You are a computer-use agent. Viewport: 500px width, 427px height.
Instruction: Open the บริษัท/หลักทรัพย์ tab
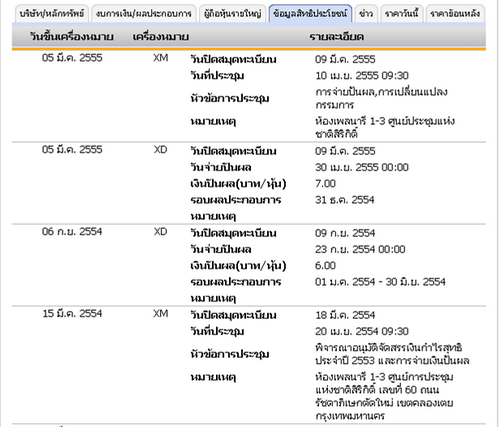tap(52, 13)
